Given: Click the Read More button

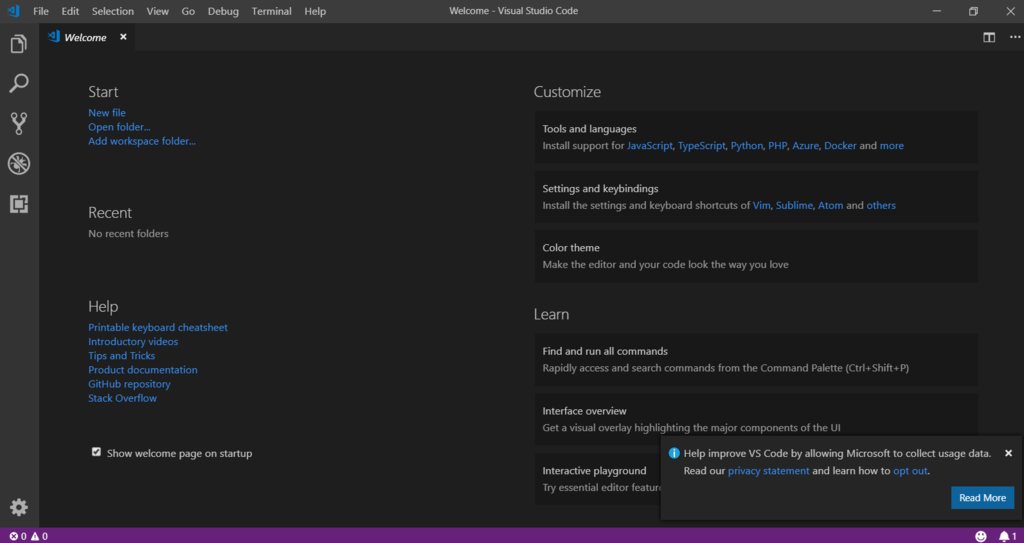Looking at the screenshot, I should click(x=982, y=498).
